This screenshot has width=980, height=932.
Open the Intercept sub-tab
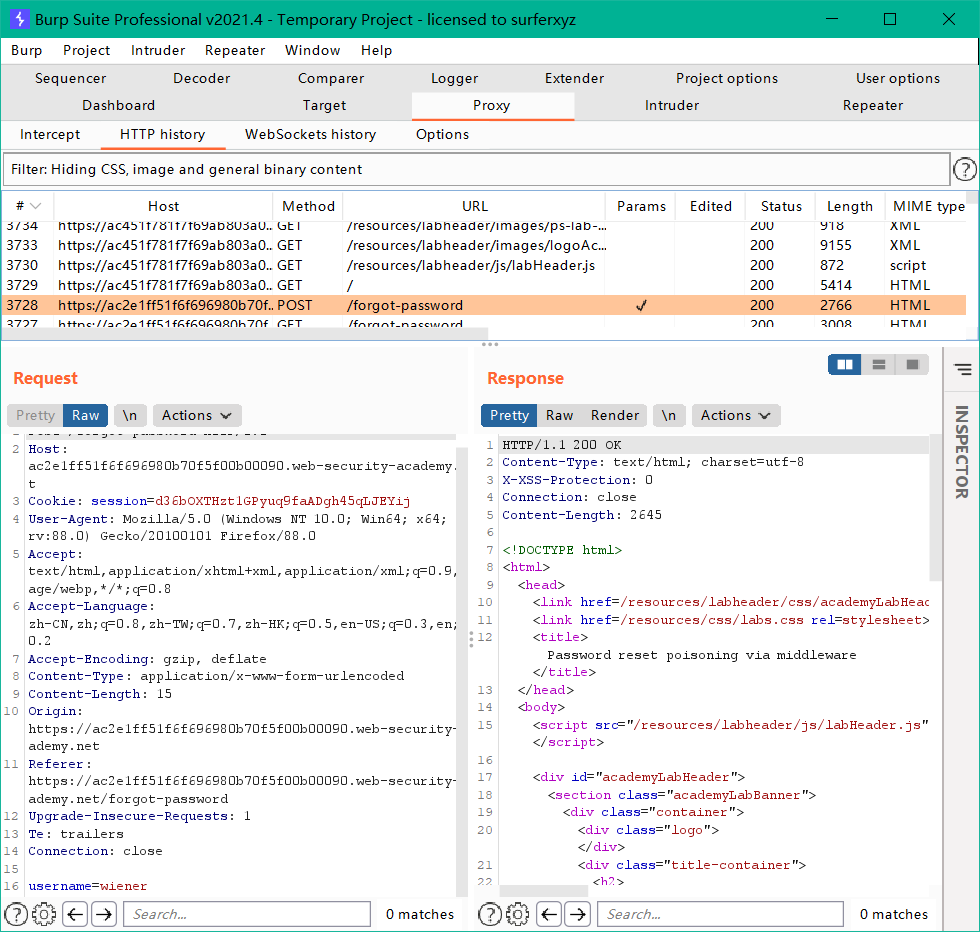click(50, 134)
